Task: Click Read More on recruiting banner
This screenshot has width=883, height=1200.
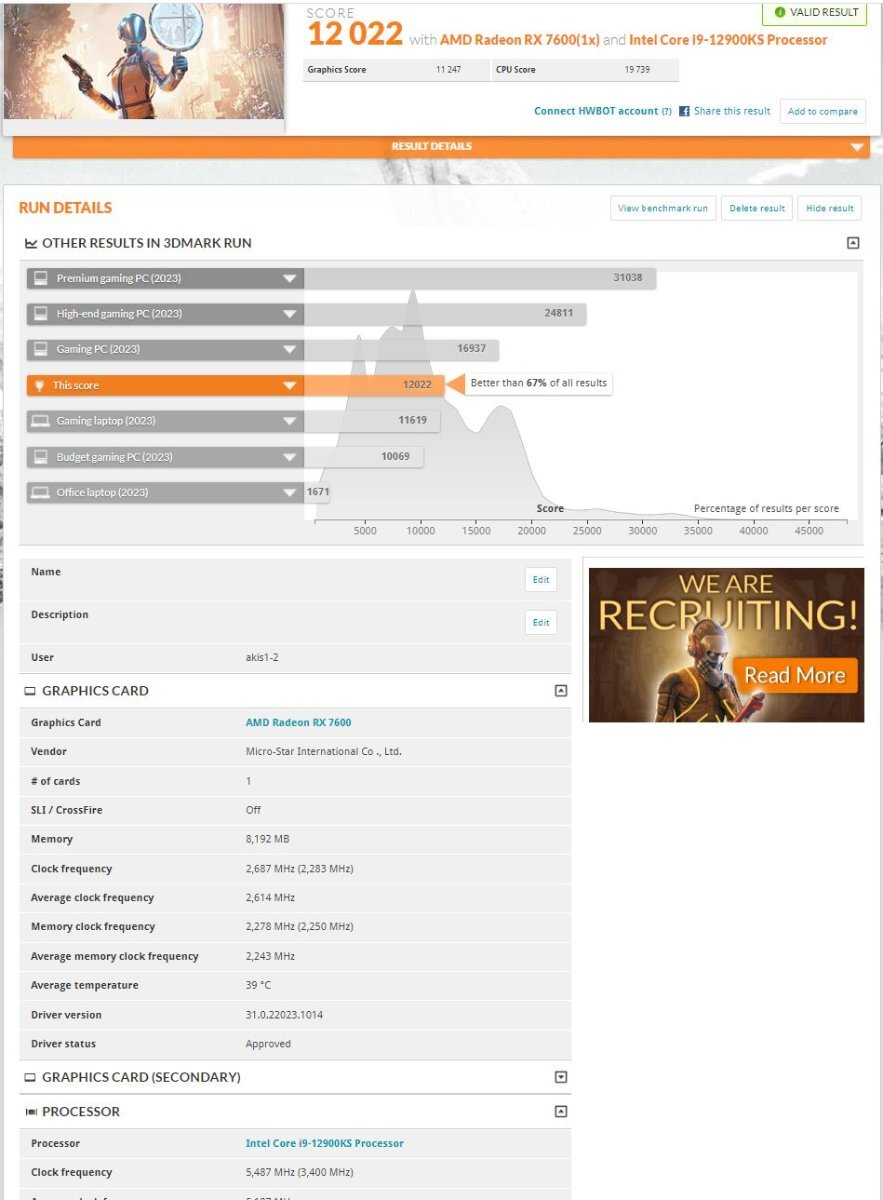Action: tap(795, 675)
